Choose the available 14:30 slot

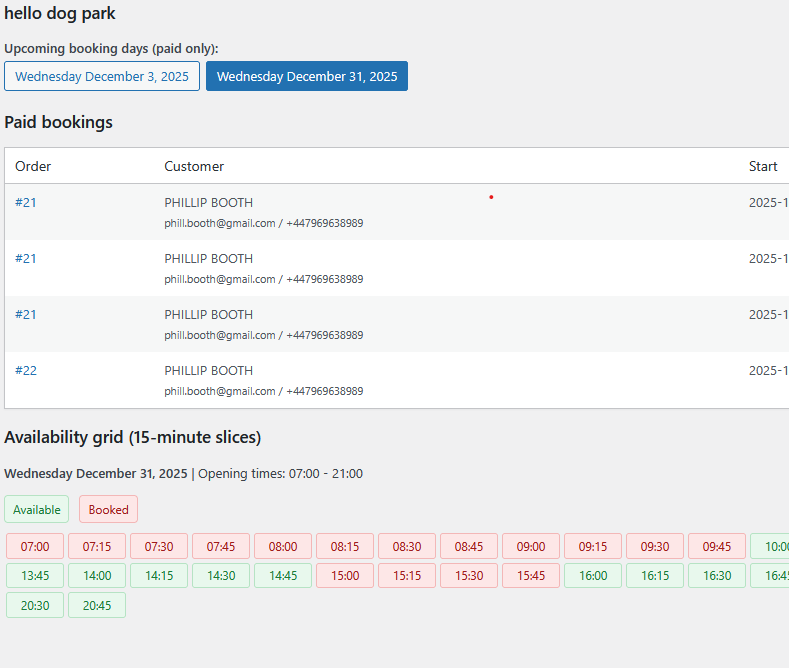221,575
